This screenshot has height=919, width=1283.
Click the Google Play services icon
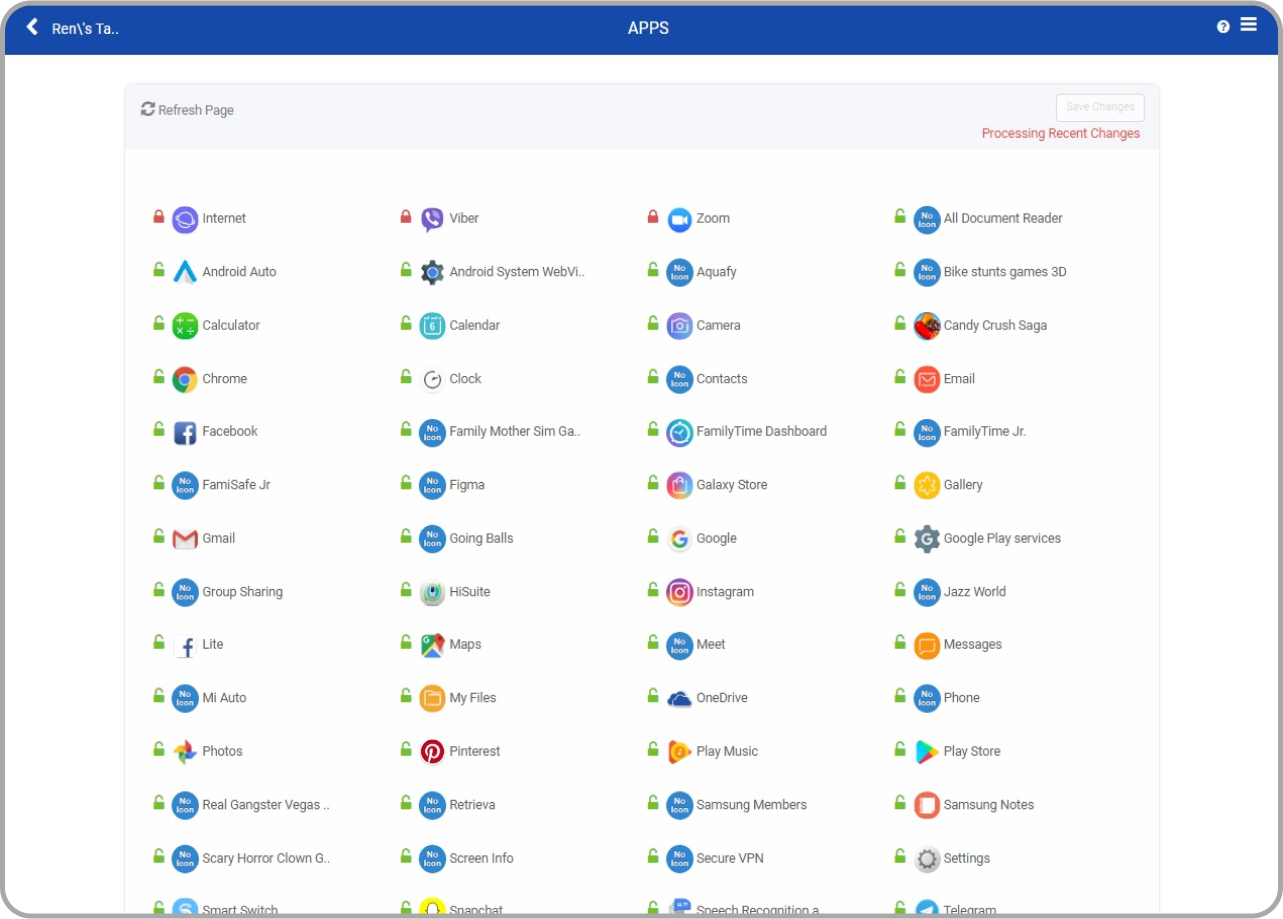(927, 539)
